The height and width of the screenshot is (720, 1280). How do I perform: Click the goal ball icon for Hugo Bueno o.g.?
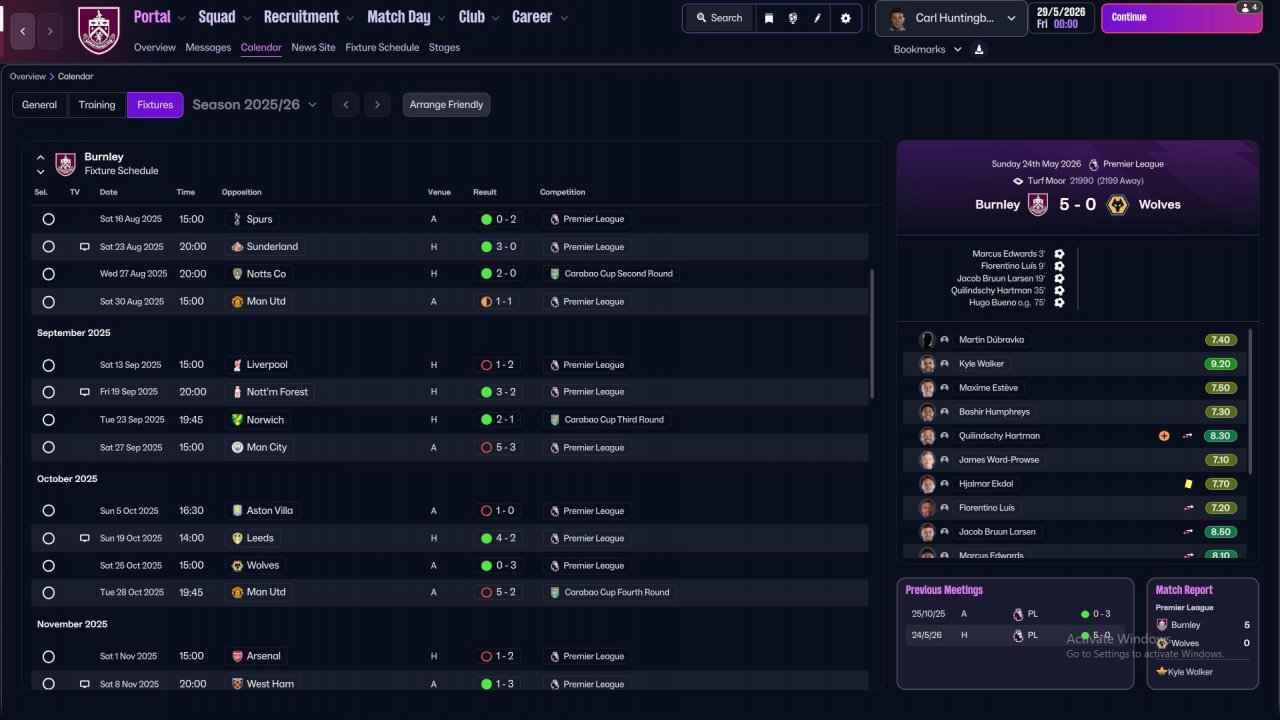point(1059,303)
